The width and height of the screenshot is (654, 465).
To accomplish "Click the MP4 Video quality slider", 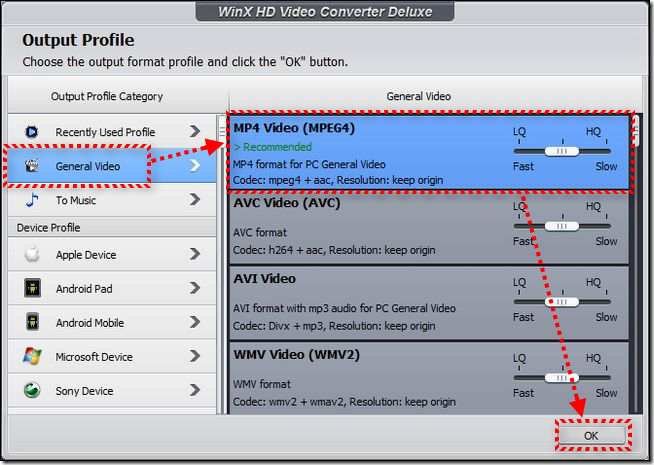I will coord(564,151).
